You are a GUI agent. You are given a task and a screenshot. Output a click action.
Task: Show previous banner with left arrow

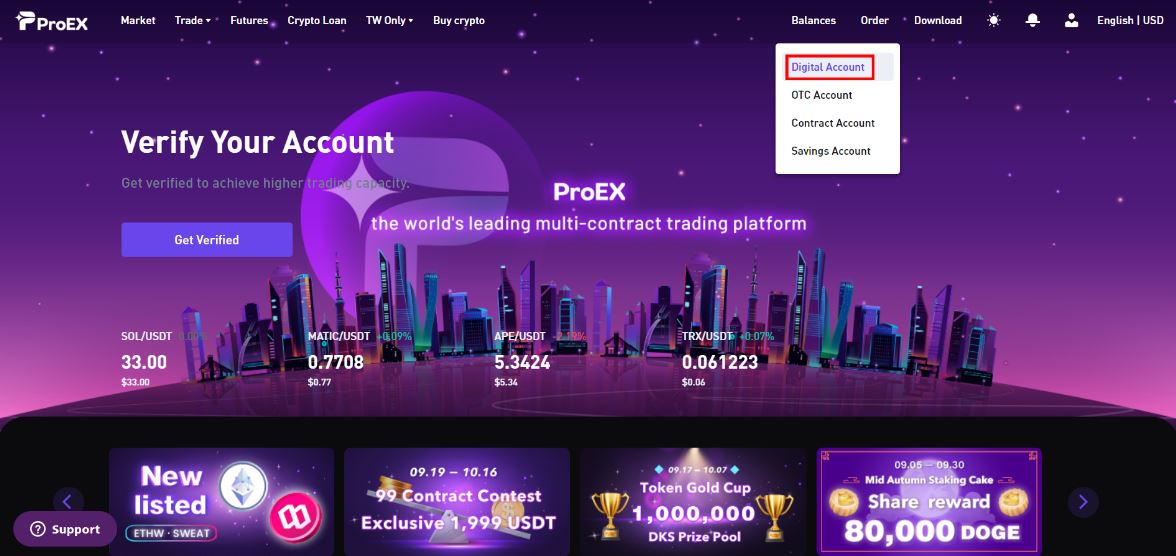point(68,502)
